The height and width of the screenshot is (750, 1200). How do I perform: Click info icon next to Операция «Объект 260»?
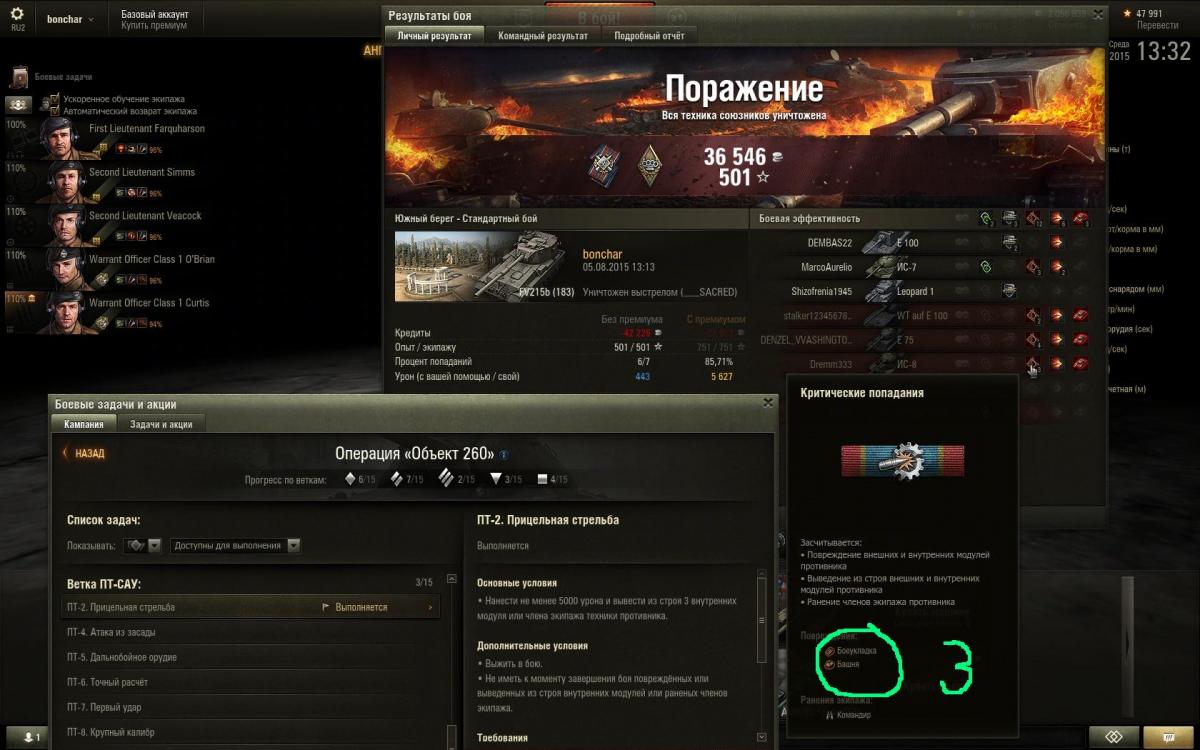pos(504,454)
